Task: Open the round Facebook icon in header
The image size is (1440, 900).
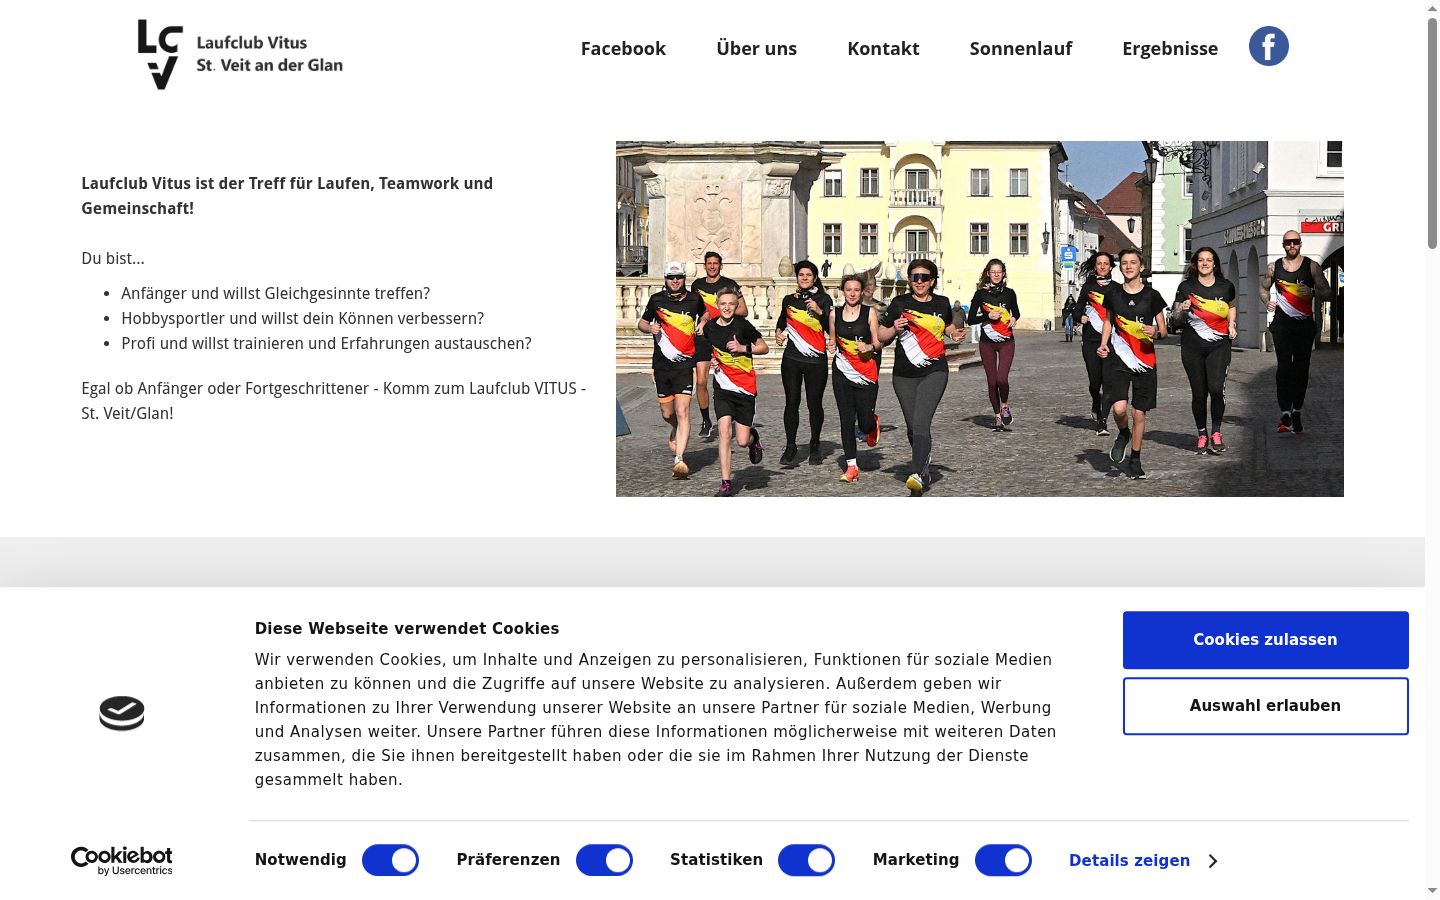Action: pos(1268,46)
